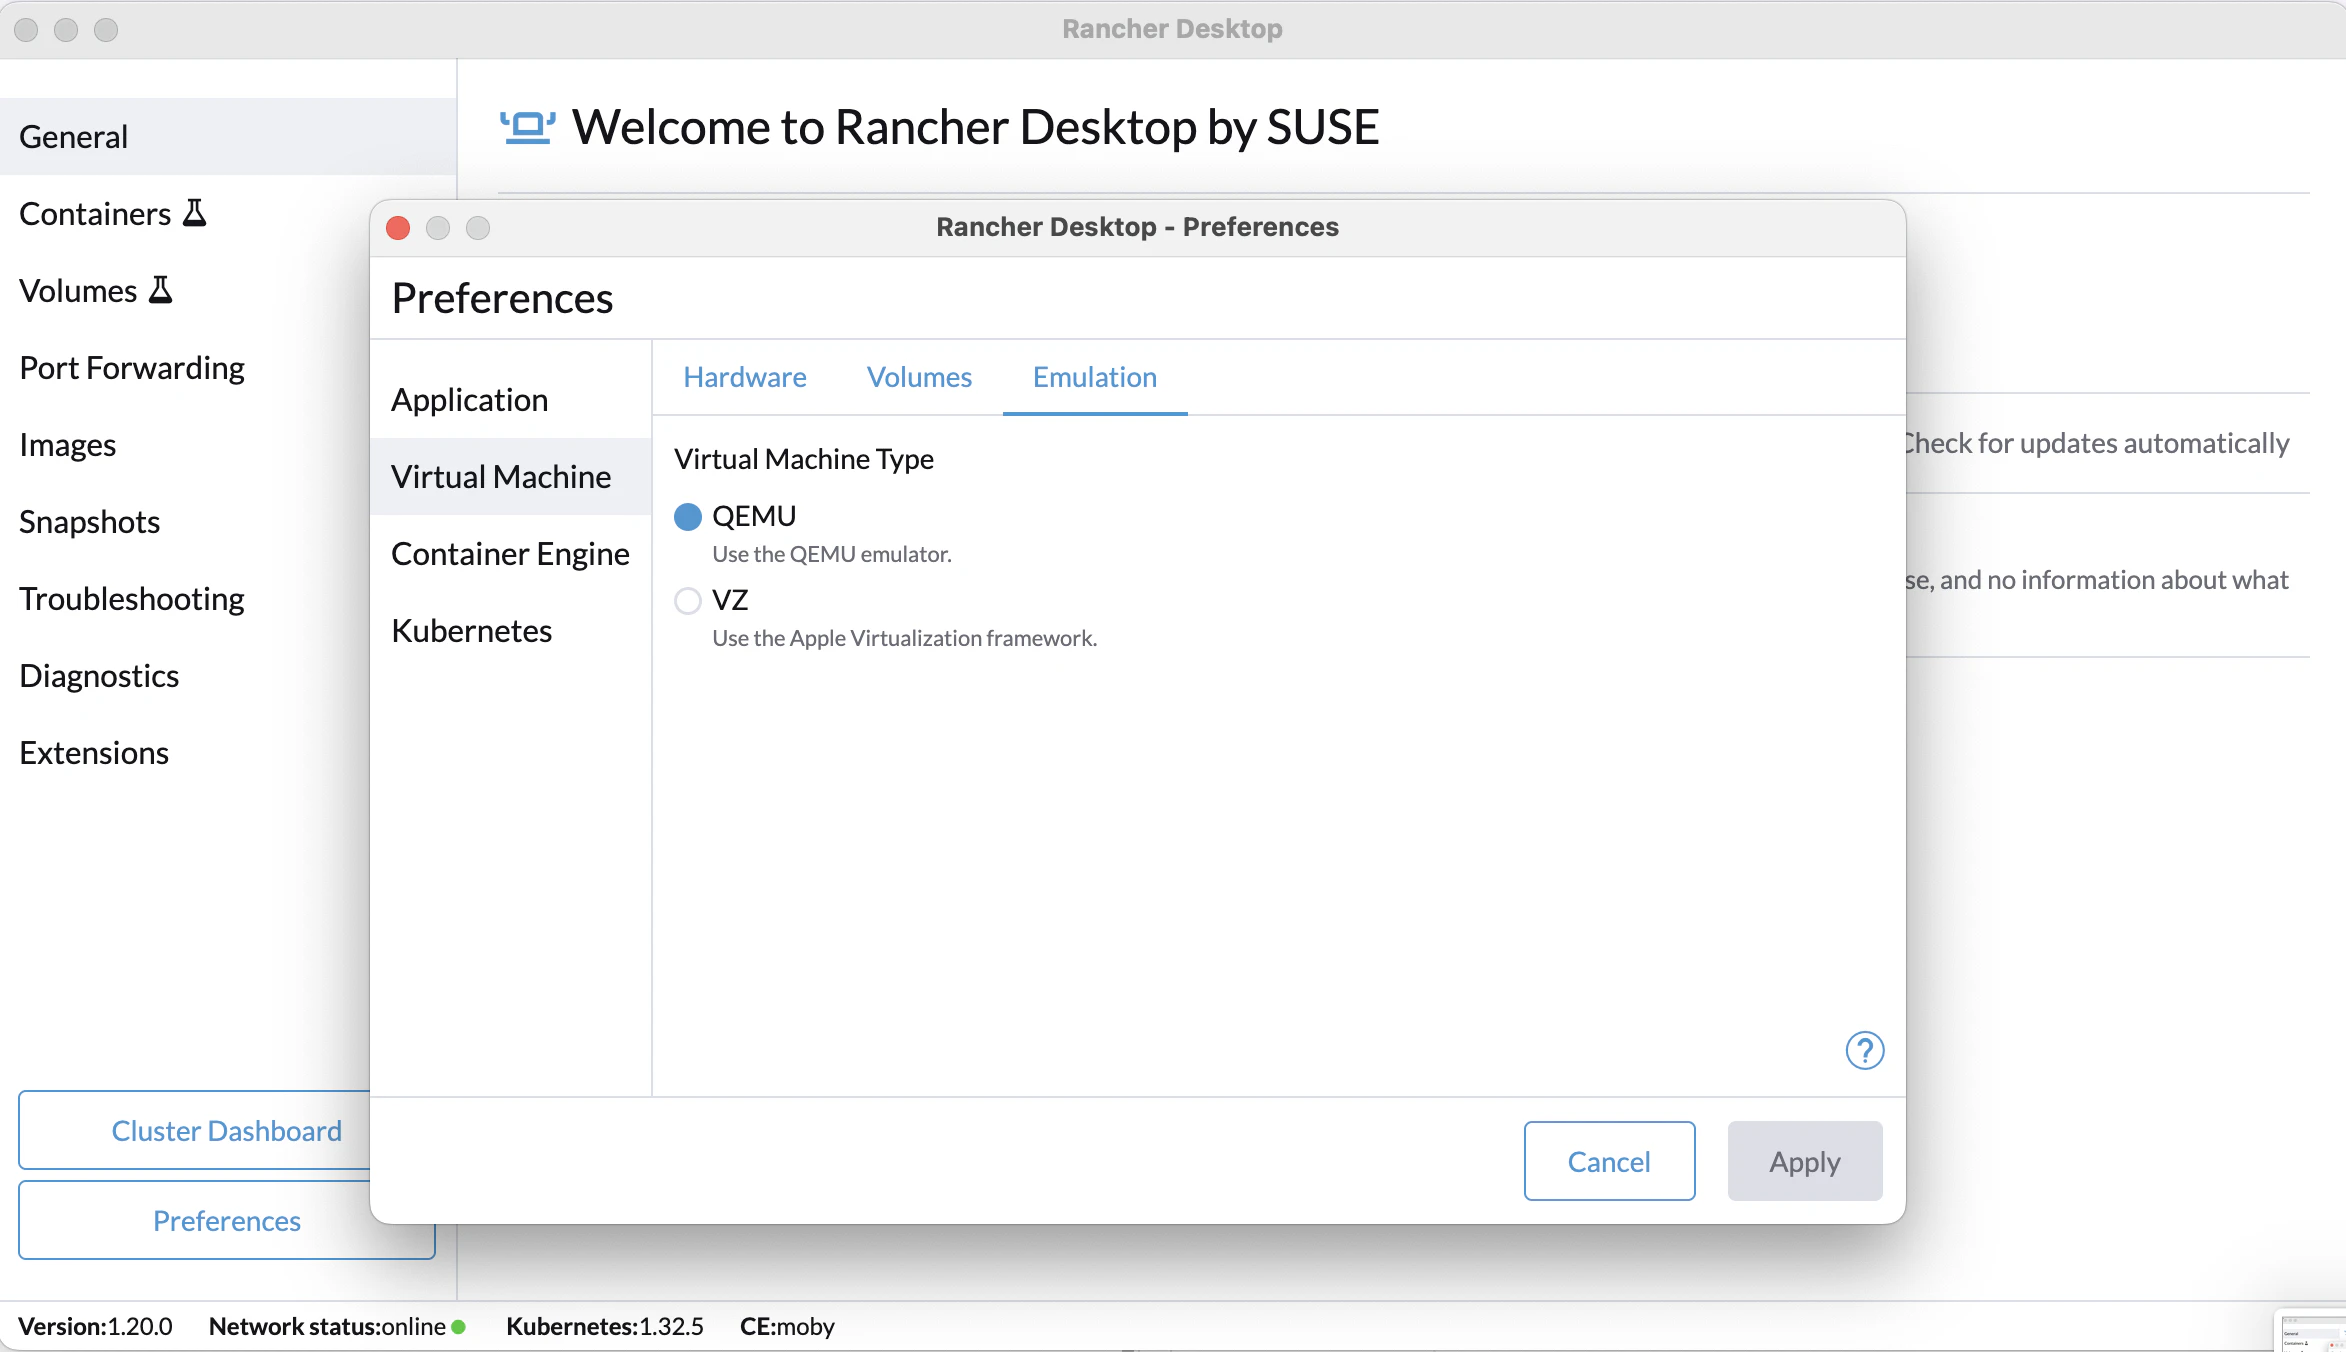Click the CE:moby status entry
The height and width of the screenshot is (1352, 2346).
point(787,1327)
